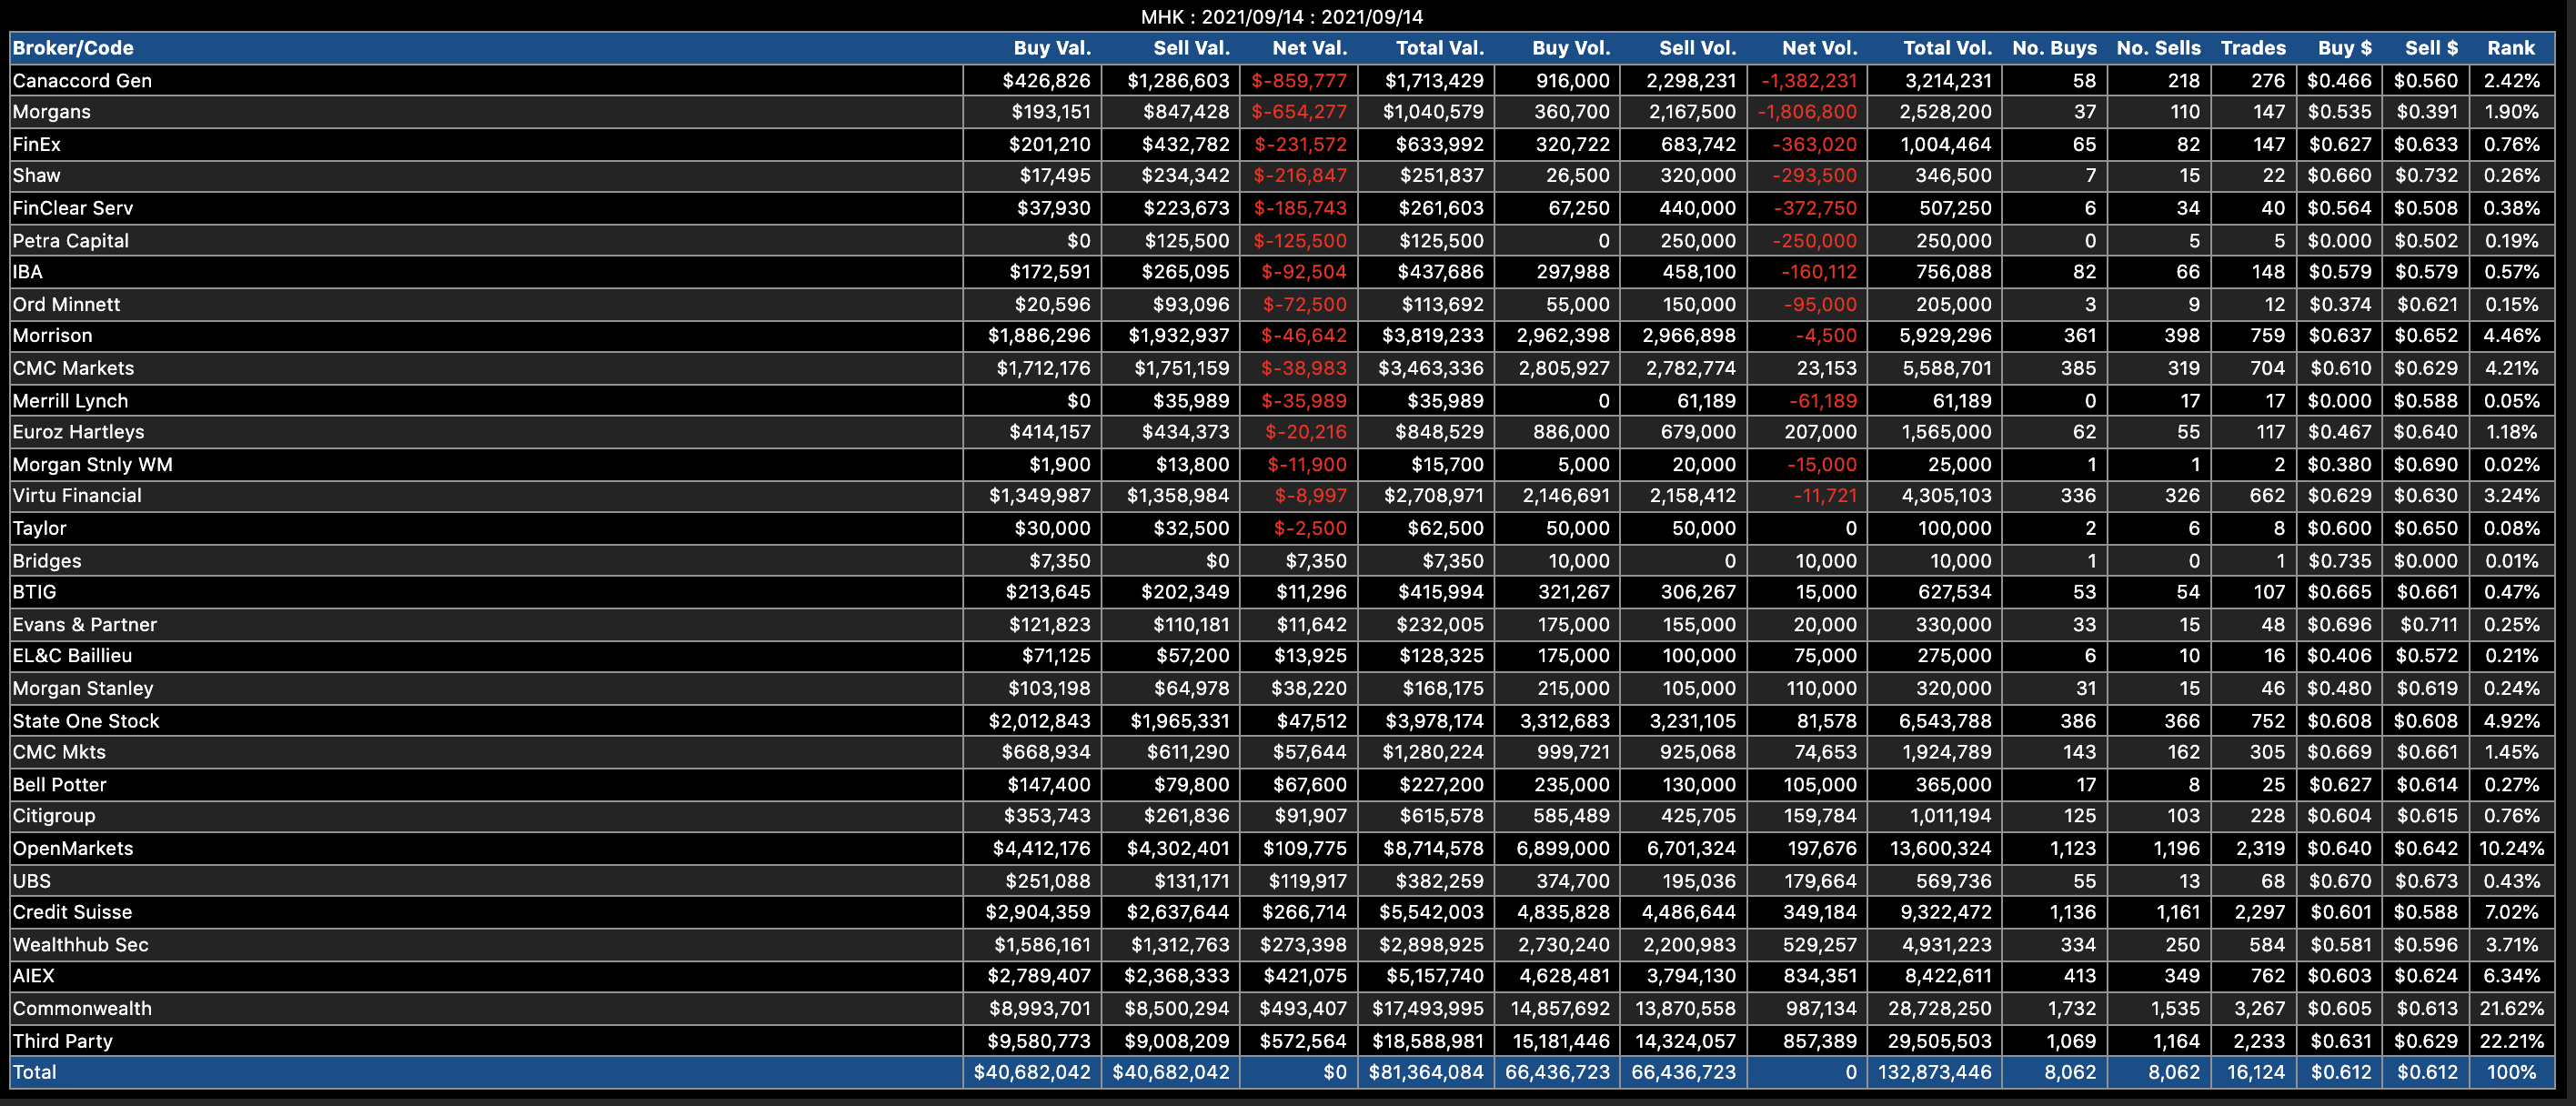Select the Canaccord Gen broker row
2576x1106 pixels.
[1282, 81]
